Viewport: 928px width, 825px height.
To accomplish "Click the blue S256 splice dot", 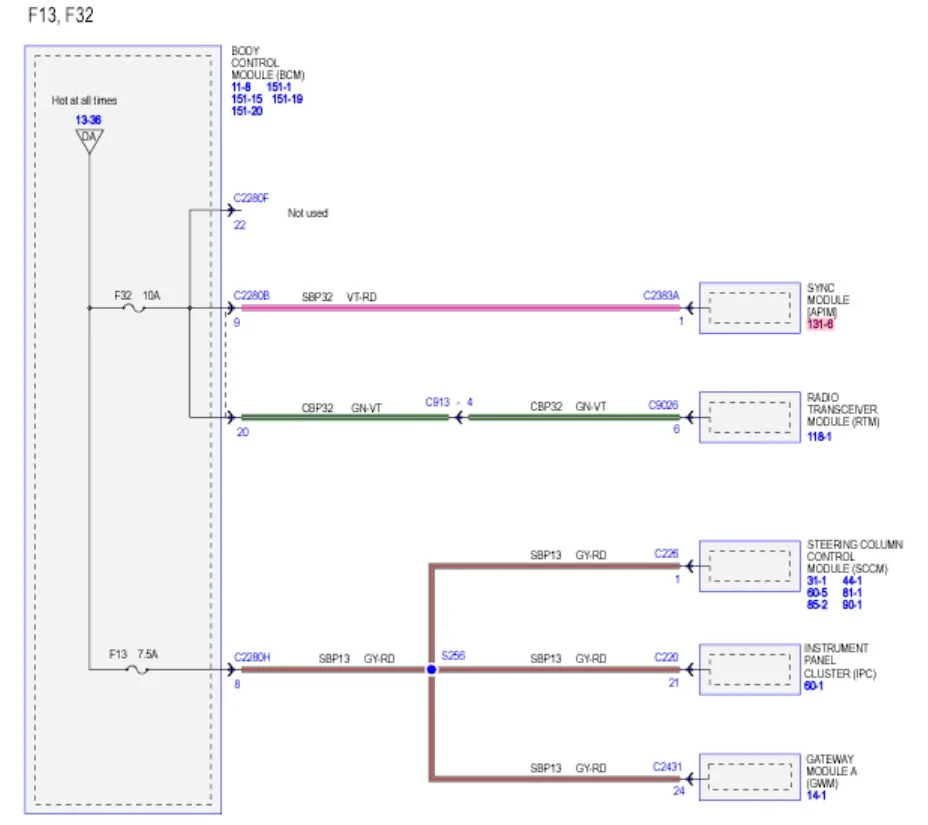I will click(431, 669).
